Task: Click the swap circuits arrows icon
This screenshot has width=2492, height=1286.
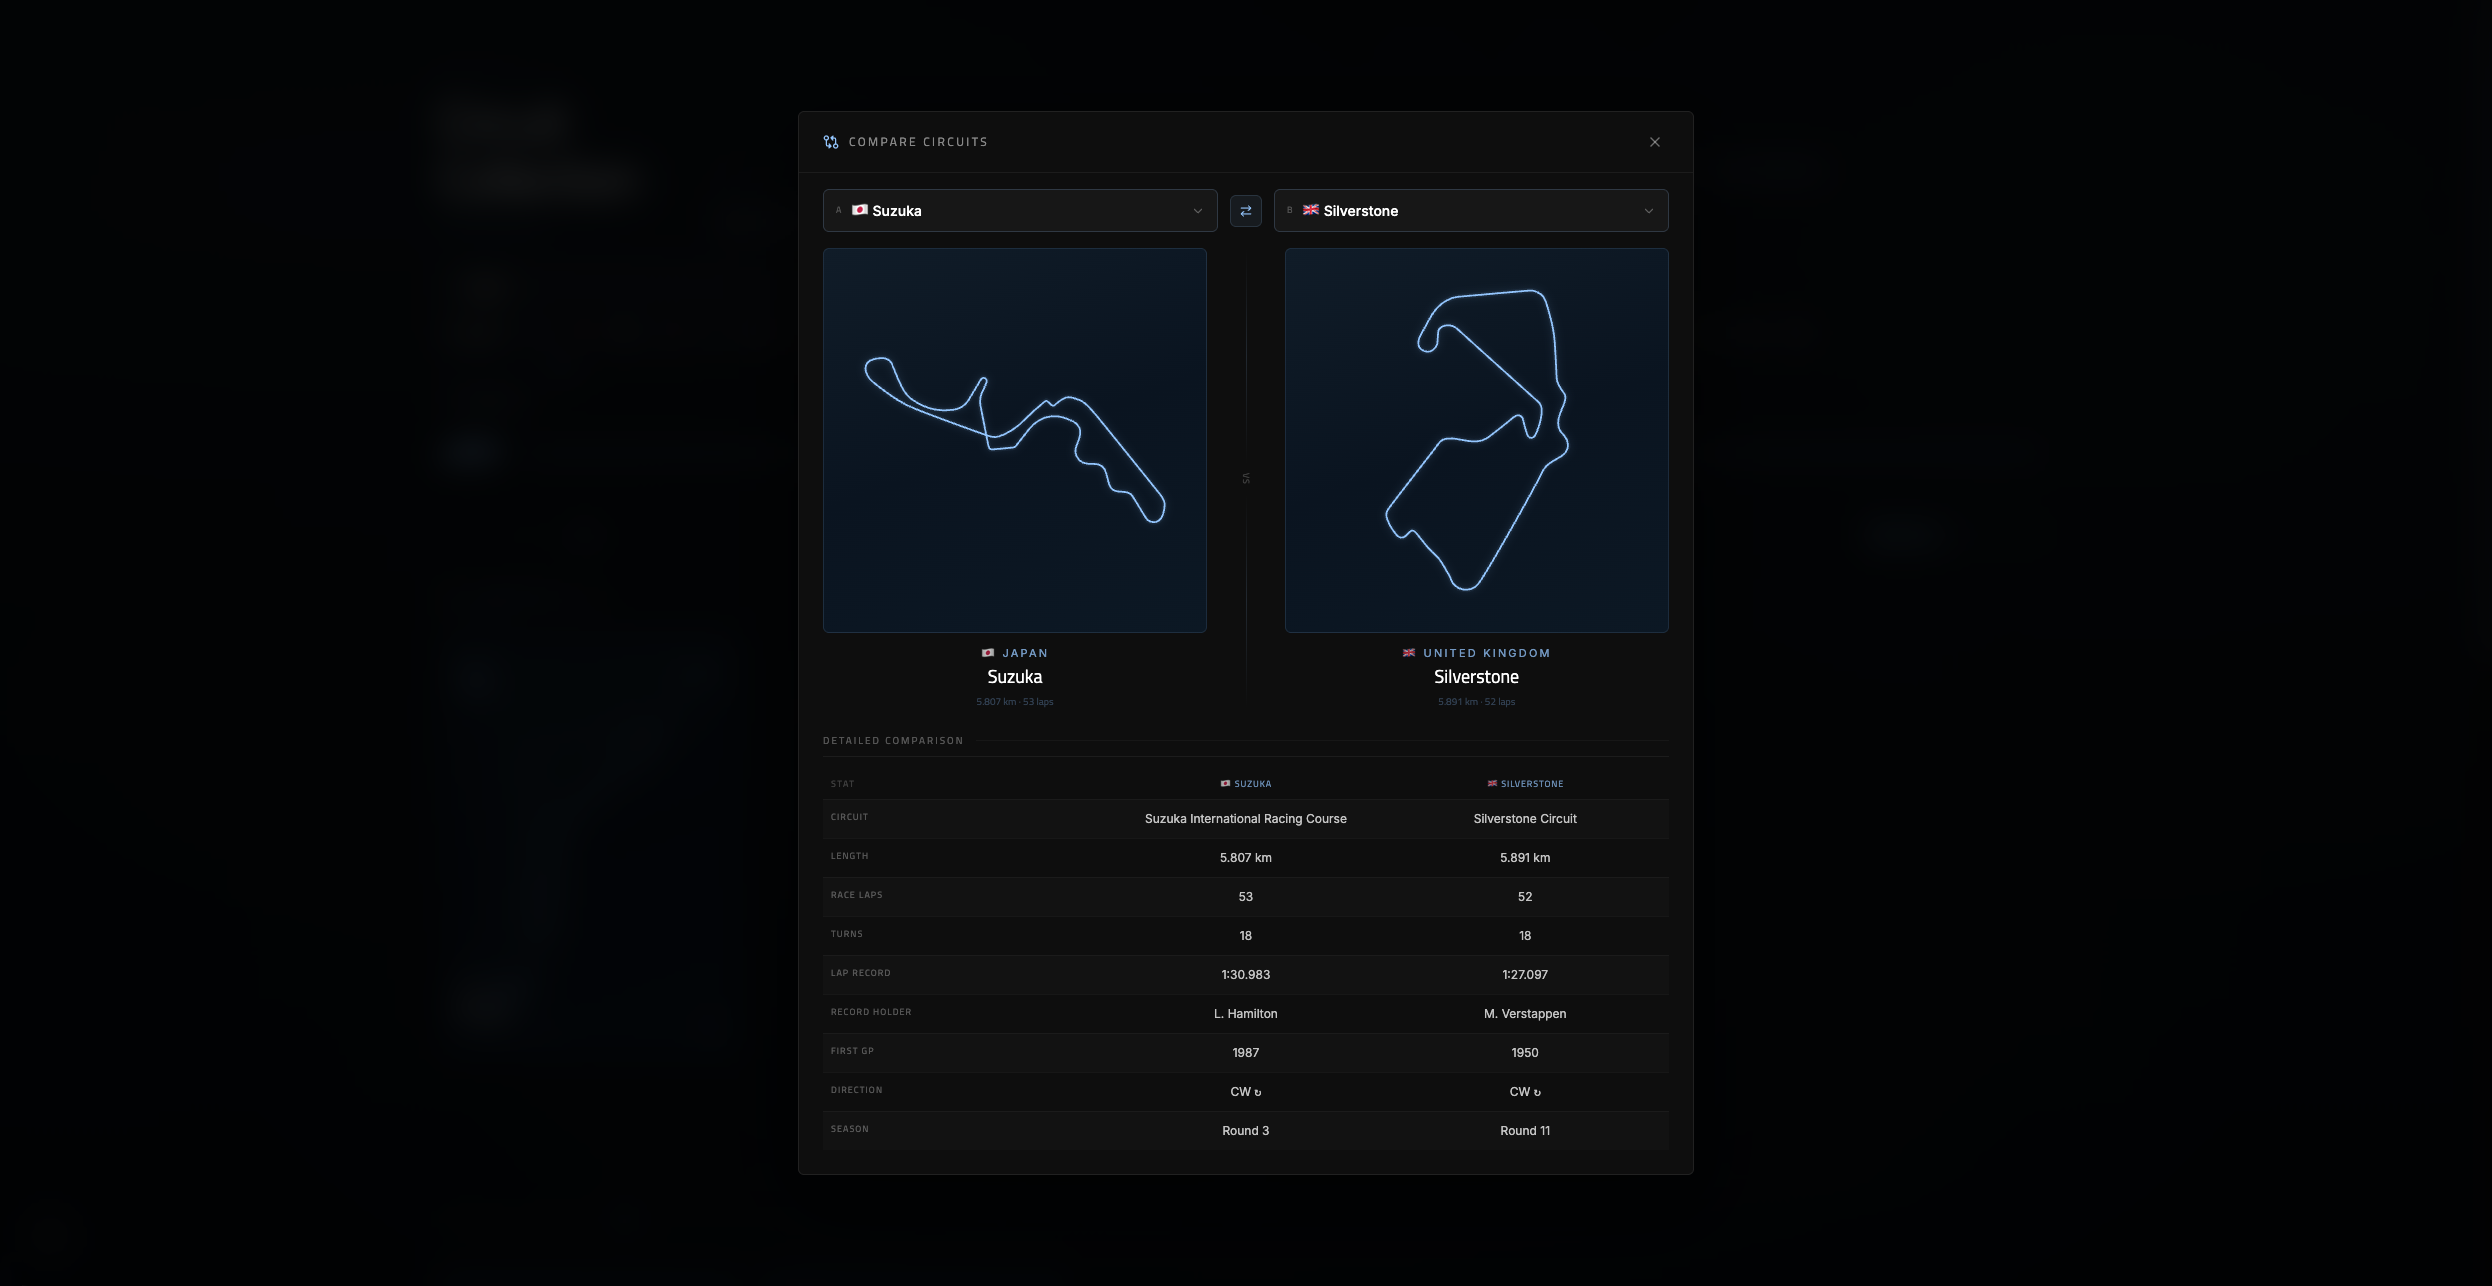Action: (1245, 211)
